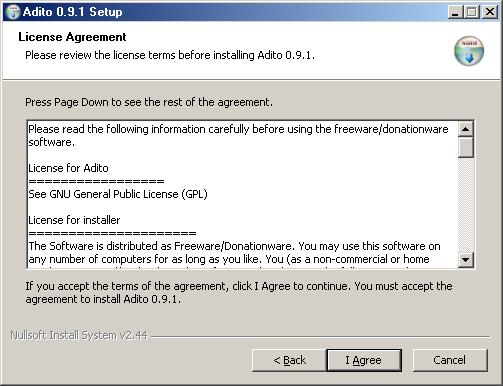Click the 'Adito 0.9.1 Setup' title bar text

(73, 12)
